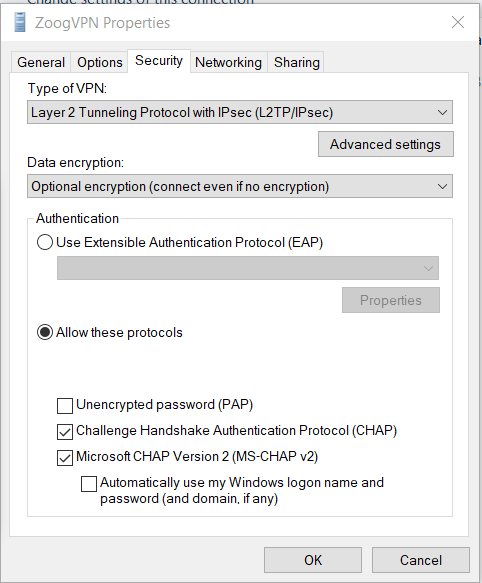Image resolution: width=482 pixels, height=583 pixels.
Task: Choose Allow these protocols radio button
Action: (45, 332)
